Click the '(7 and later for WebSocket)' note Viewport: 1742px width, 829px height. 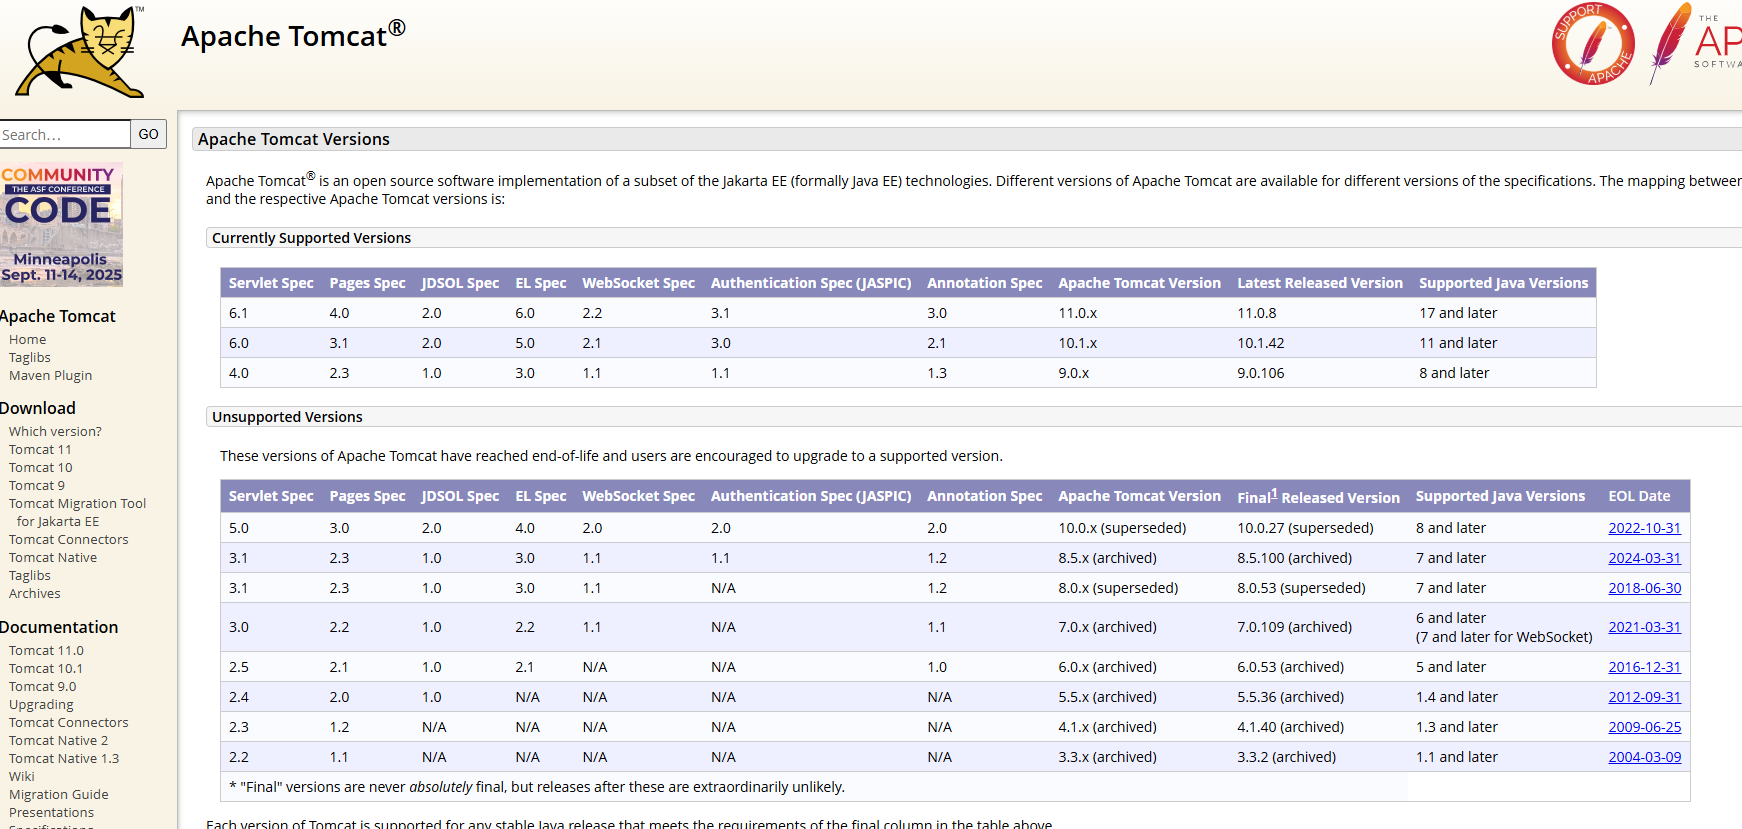pos(1504,637)
